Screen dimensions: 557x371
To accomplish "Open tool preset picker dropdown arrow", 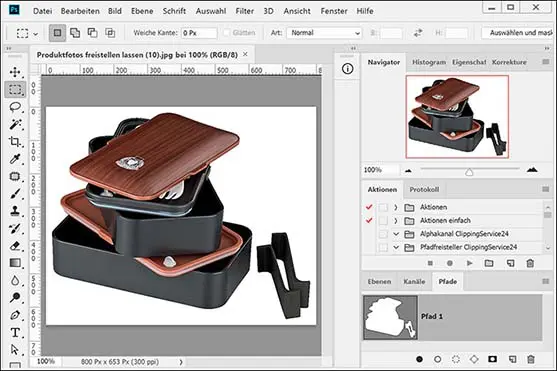I will click(x=36, y=34).
